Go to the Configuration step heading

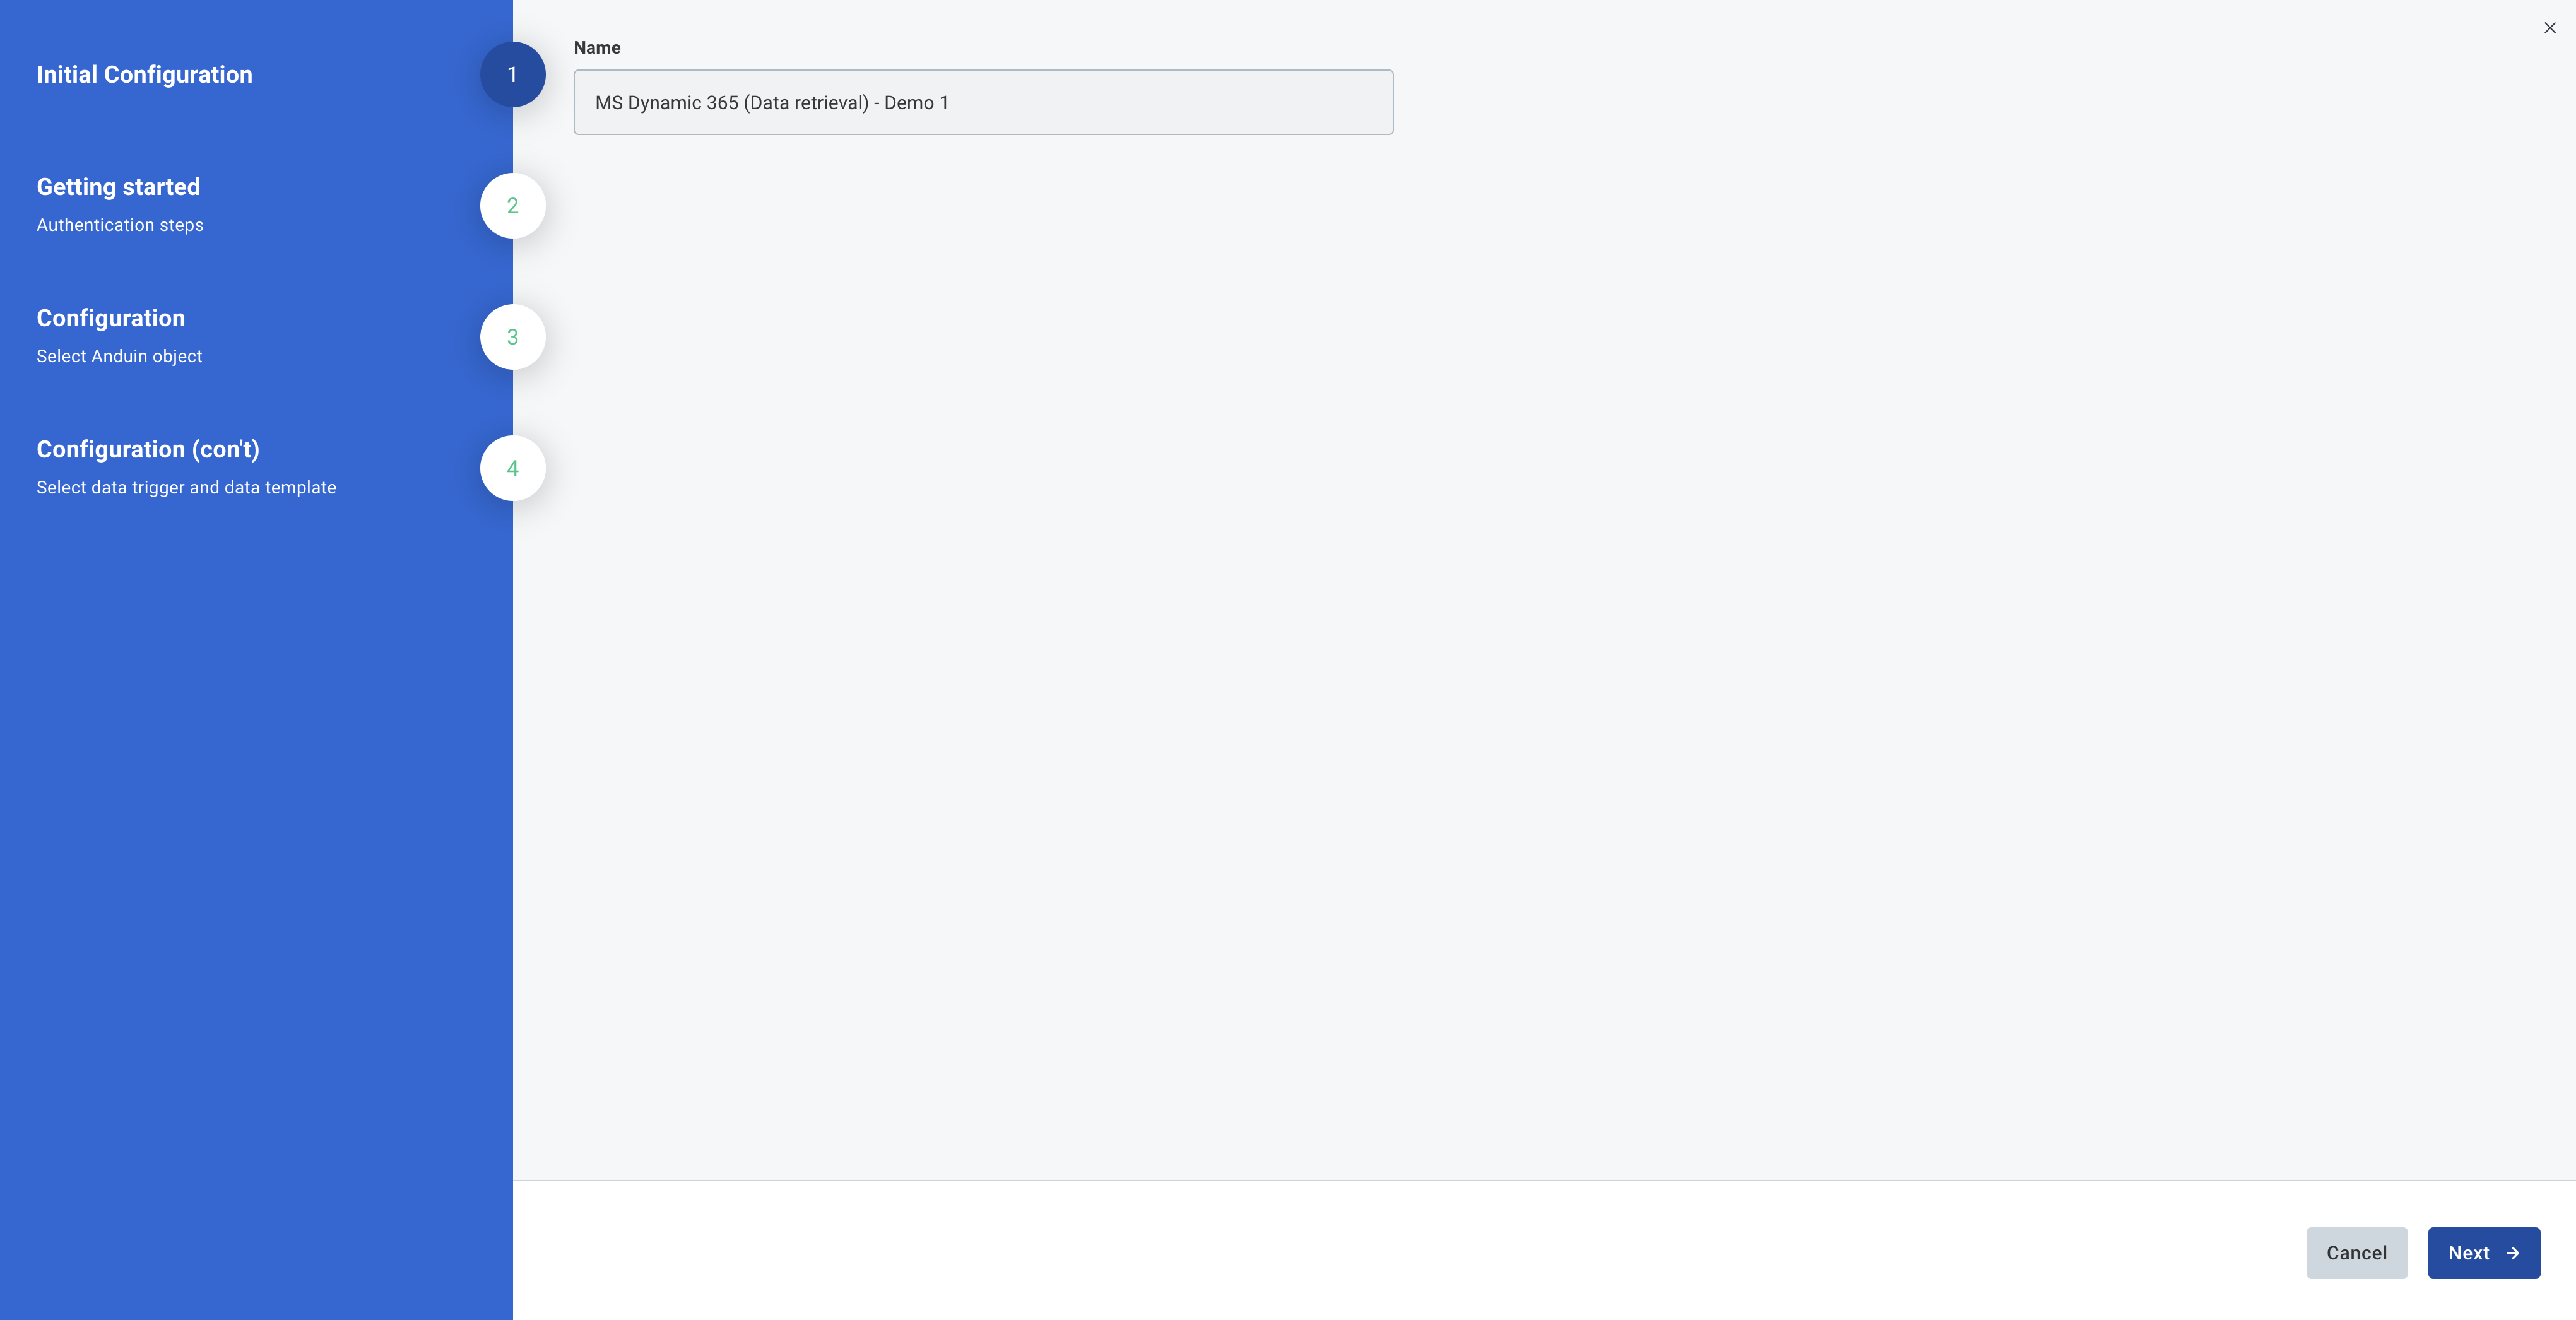coord(111,318)
